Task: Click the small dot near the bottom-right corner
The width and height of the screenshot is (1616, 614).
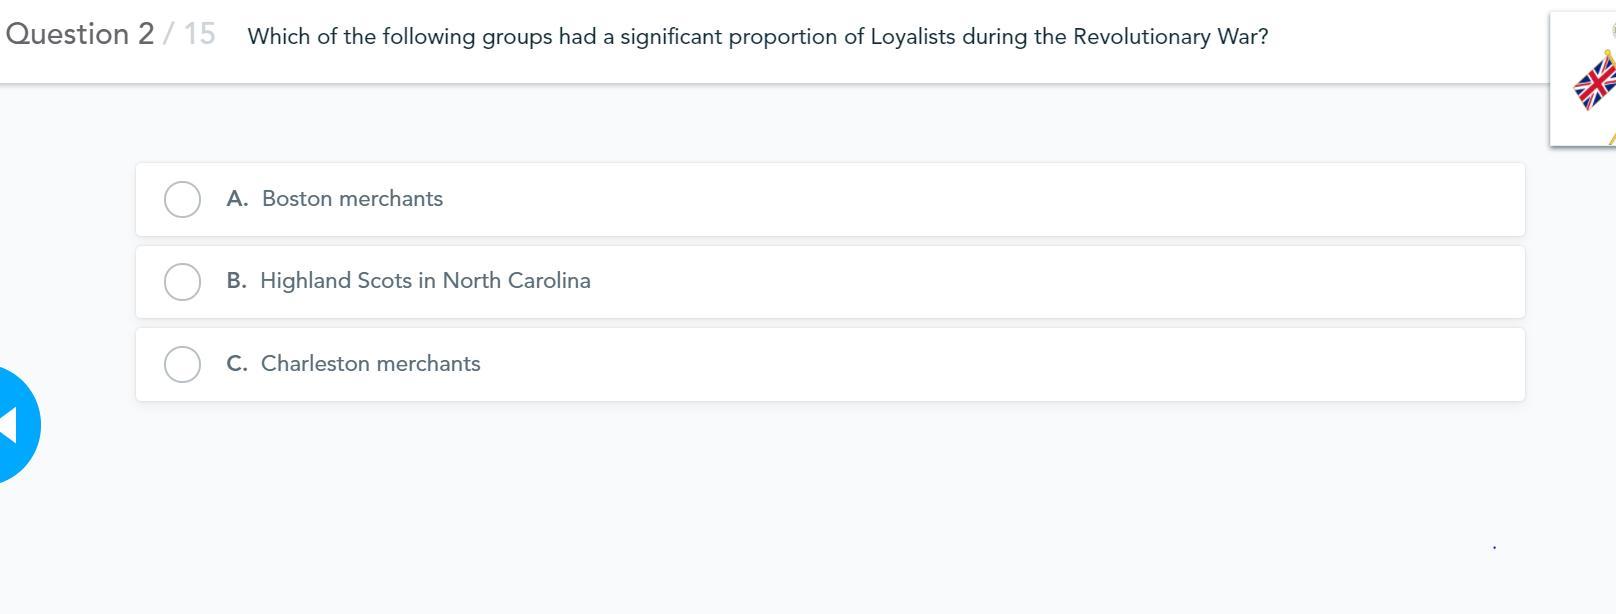Action: 1494,547
